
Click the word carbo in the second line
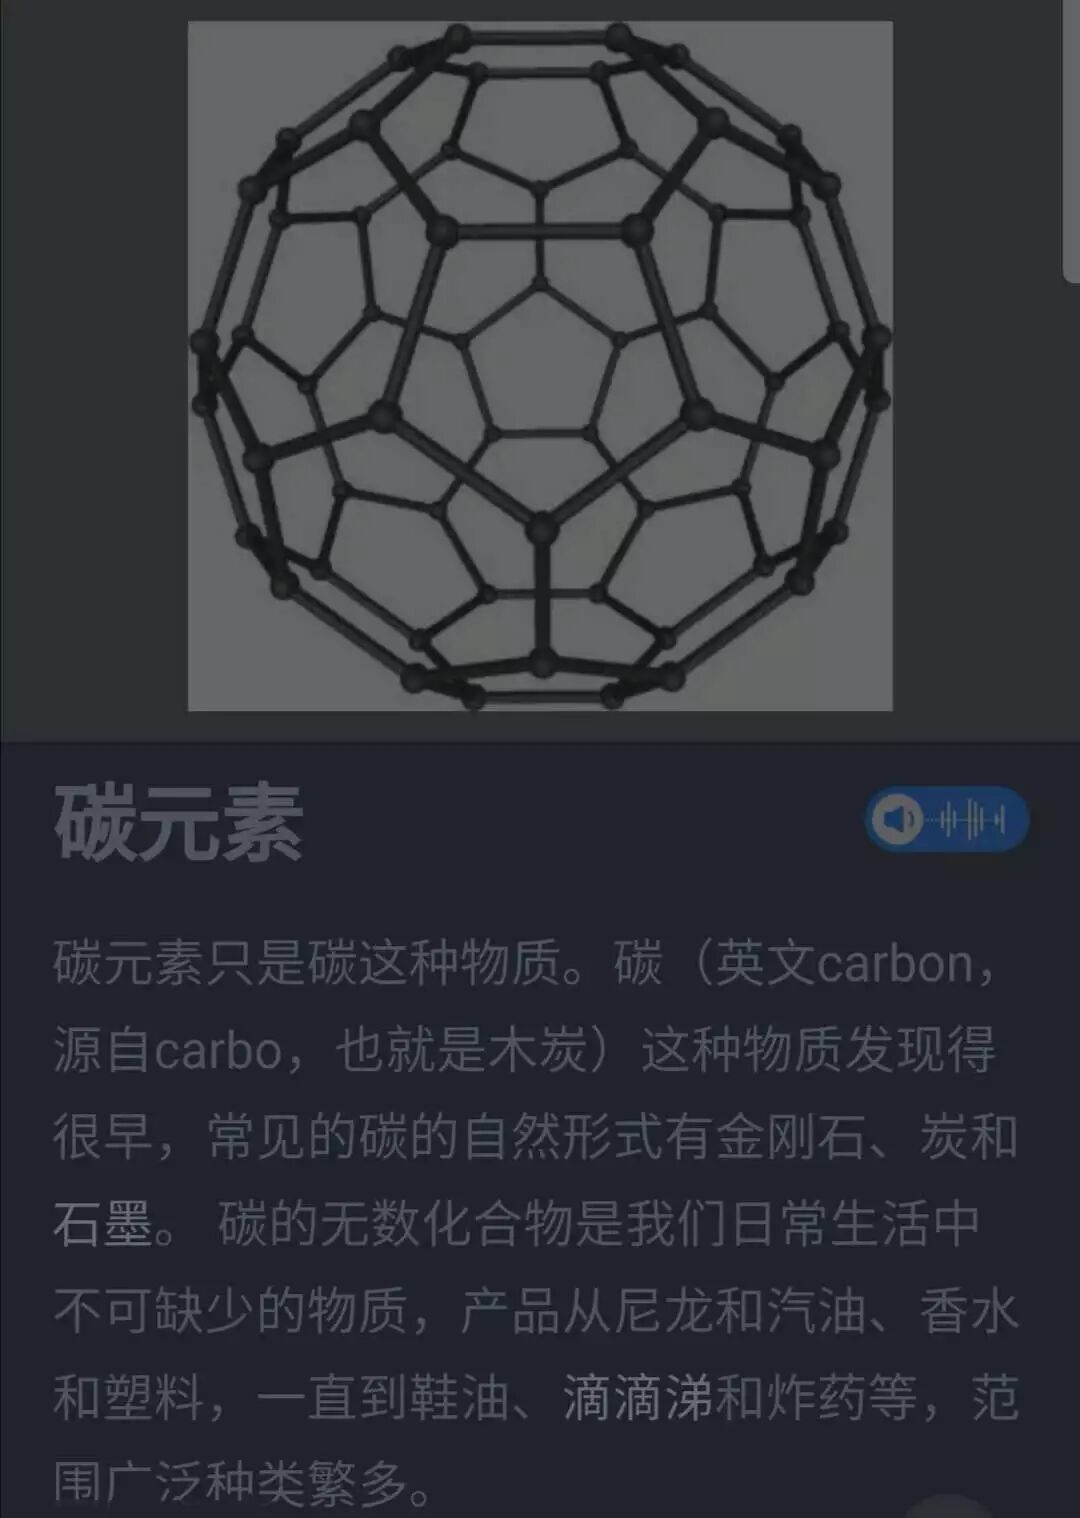[x=218, y=1051]
